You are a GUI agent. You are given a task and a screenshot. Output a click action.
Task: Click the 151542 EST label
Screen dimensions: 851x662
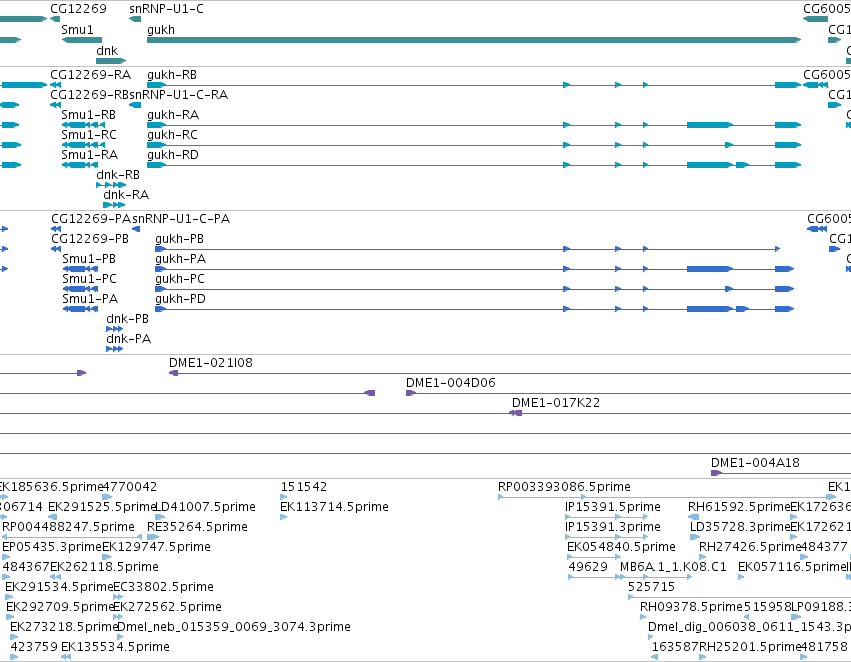click(x=304, y=487)
